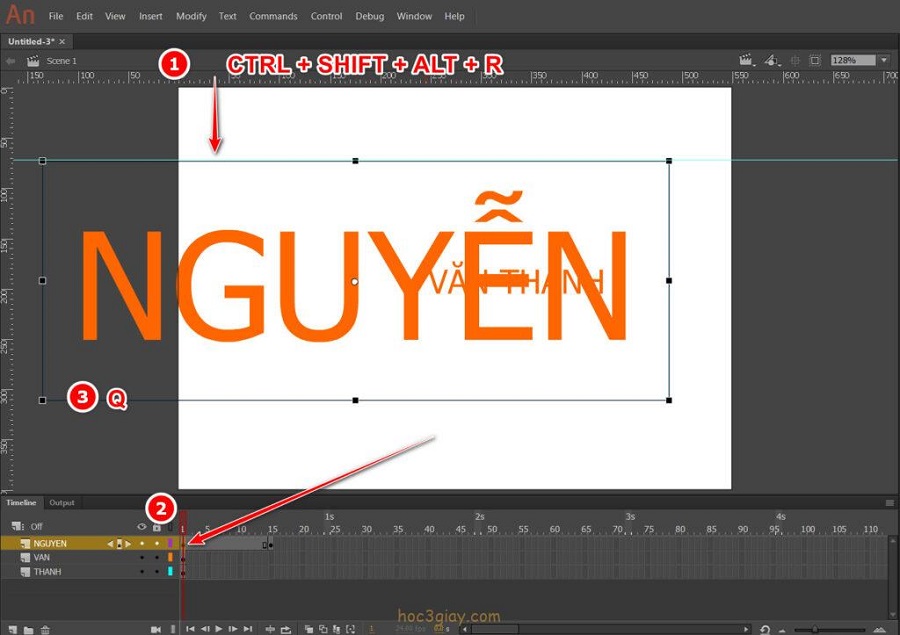Switch to the Output tab
The image size is (900, 635).
click(62, 503)
